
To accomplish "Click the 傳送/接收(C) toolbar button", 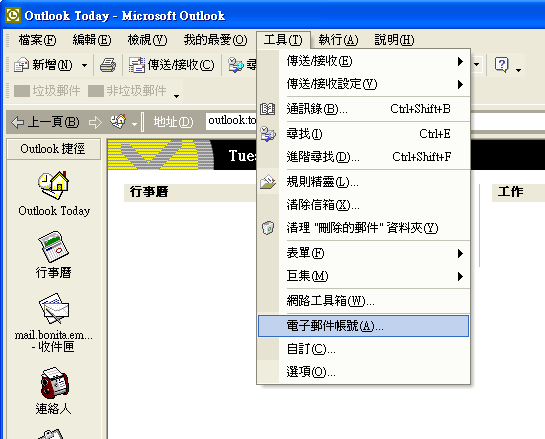I will pyautogui.click(x=172, y=65).
